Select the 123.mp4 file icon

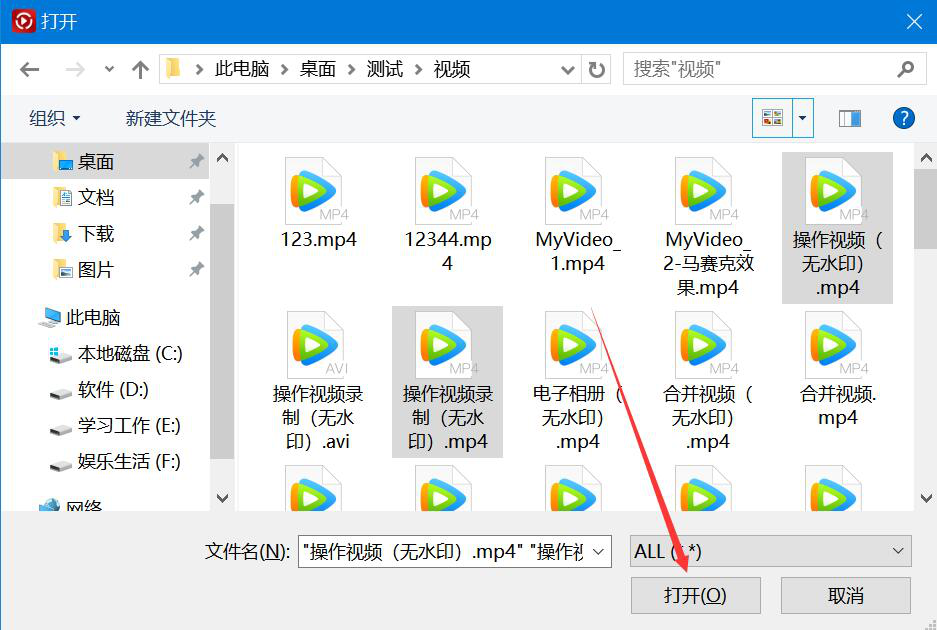(x=314, y=191)
